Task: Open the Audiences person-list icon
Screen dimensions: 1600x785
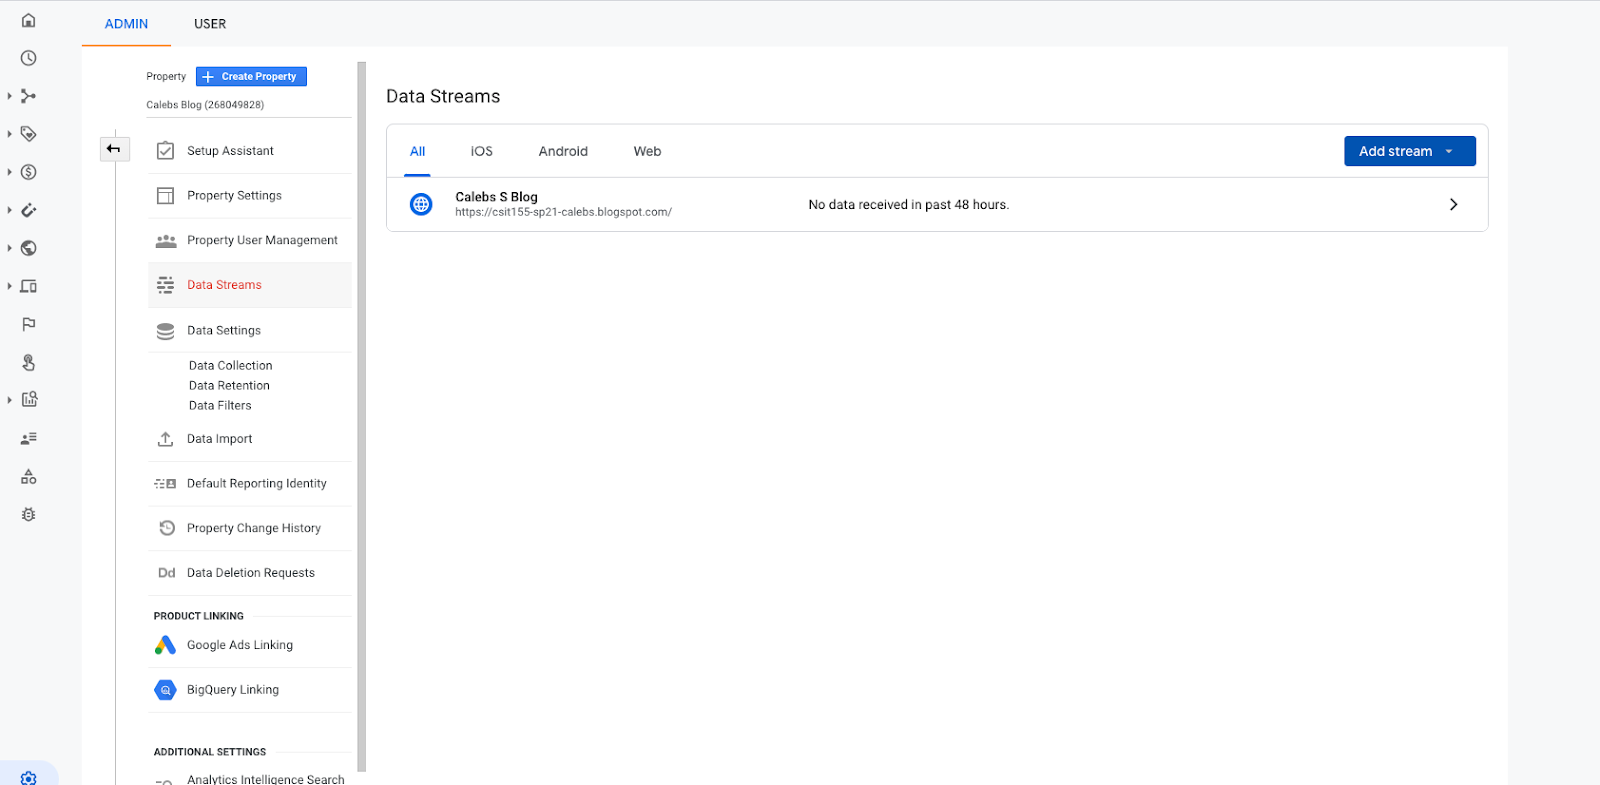Action: [x=29, y=438]
